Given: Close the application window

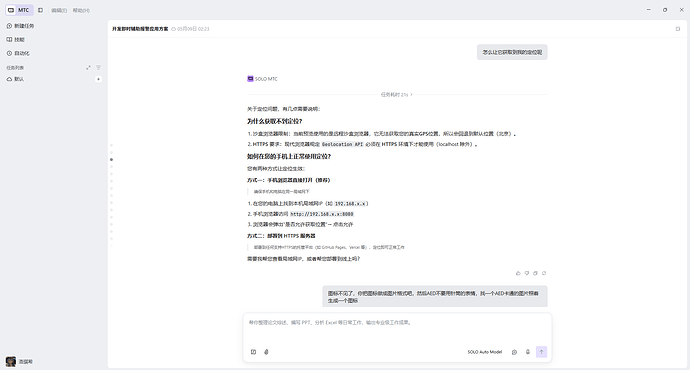Looking at the screenshot, I should tap(682, 10).
